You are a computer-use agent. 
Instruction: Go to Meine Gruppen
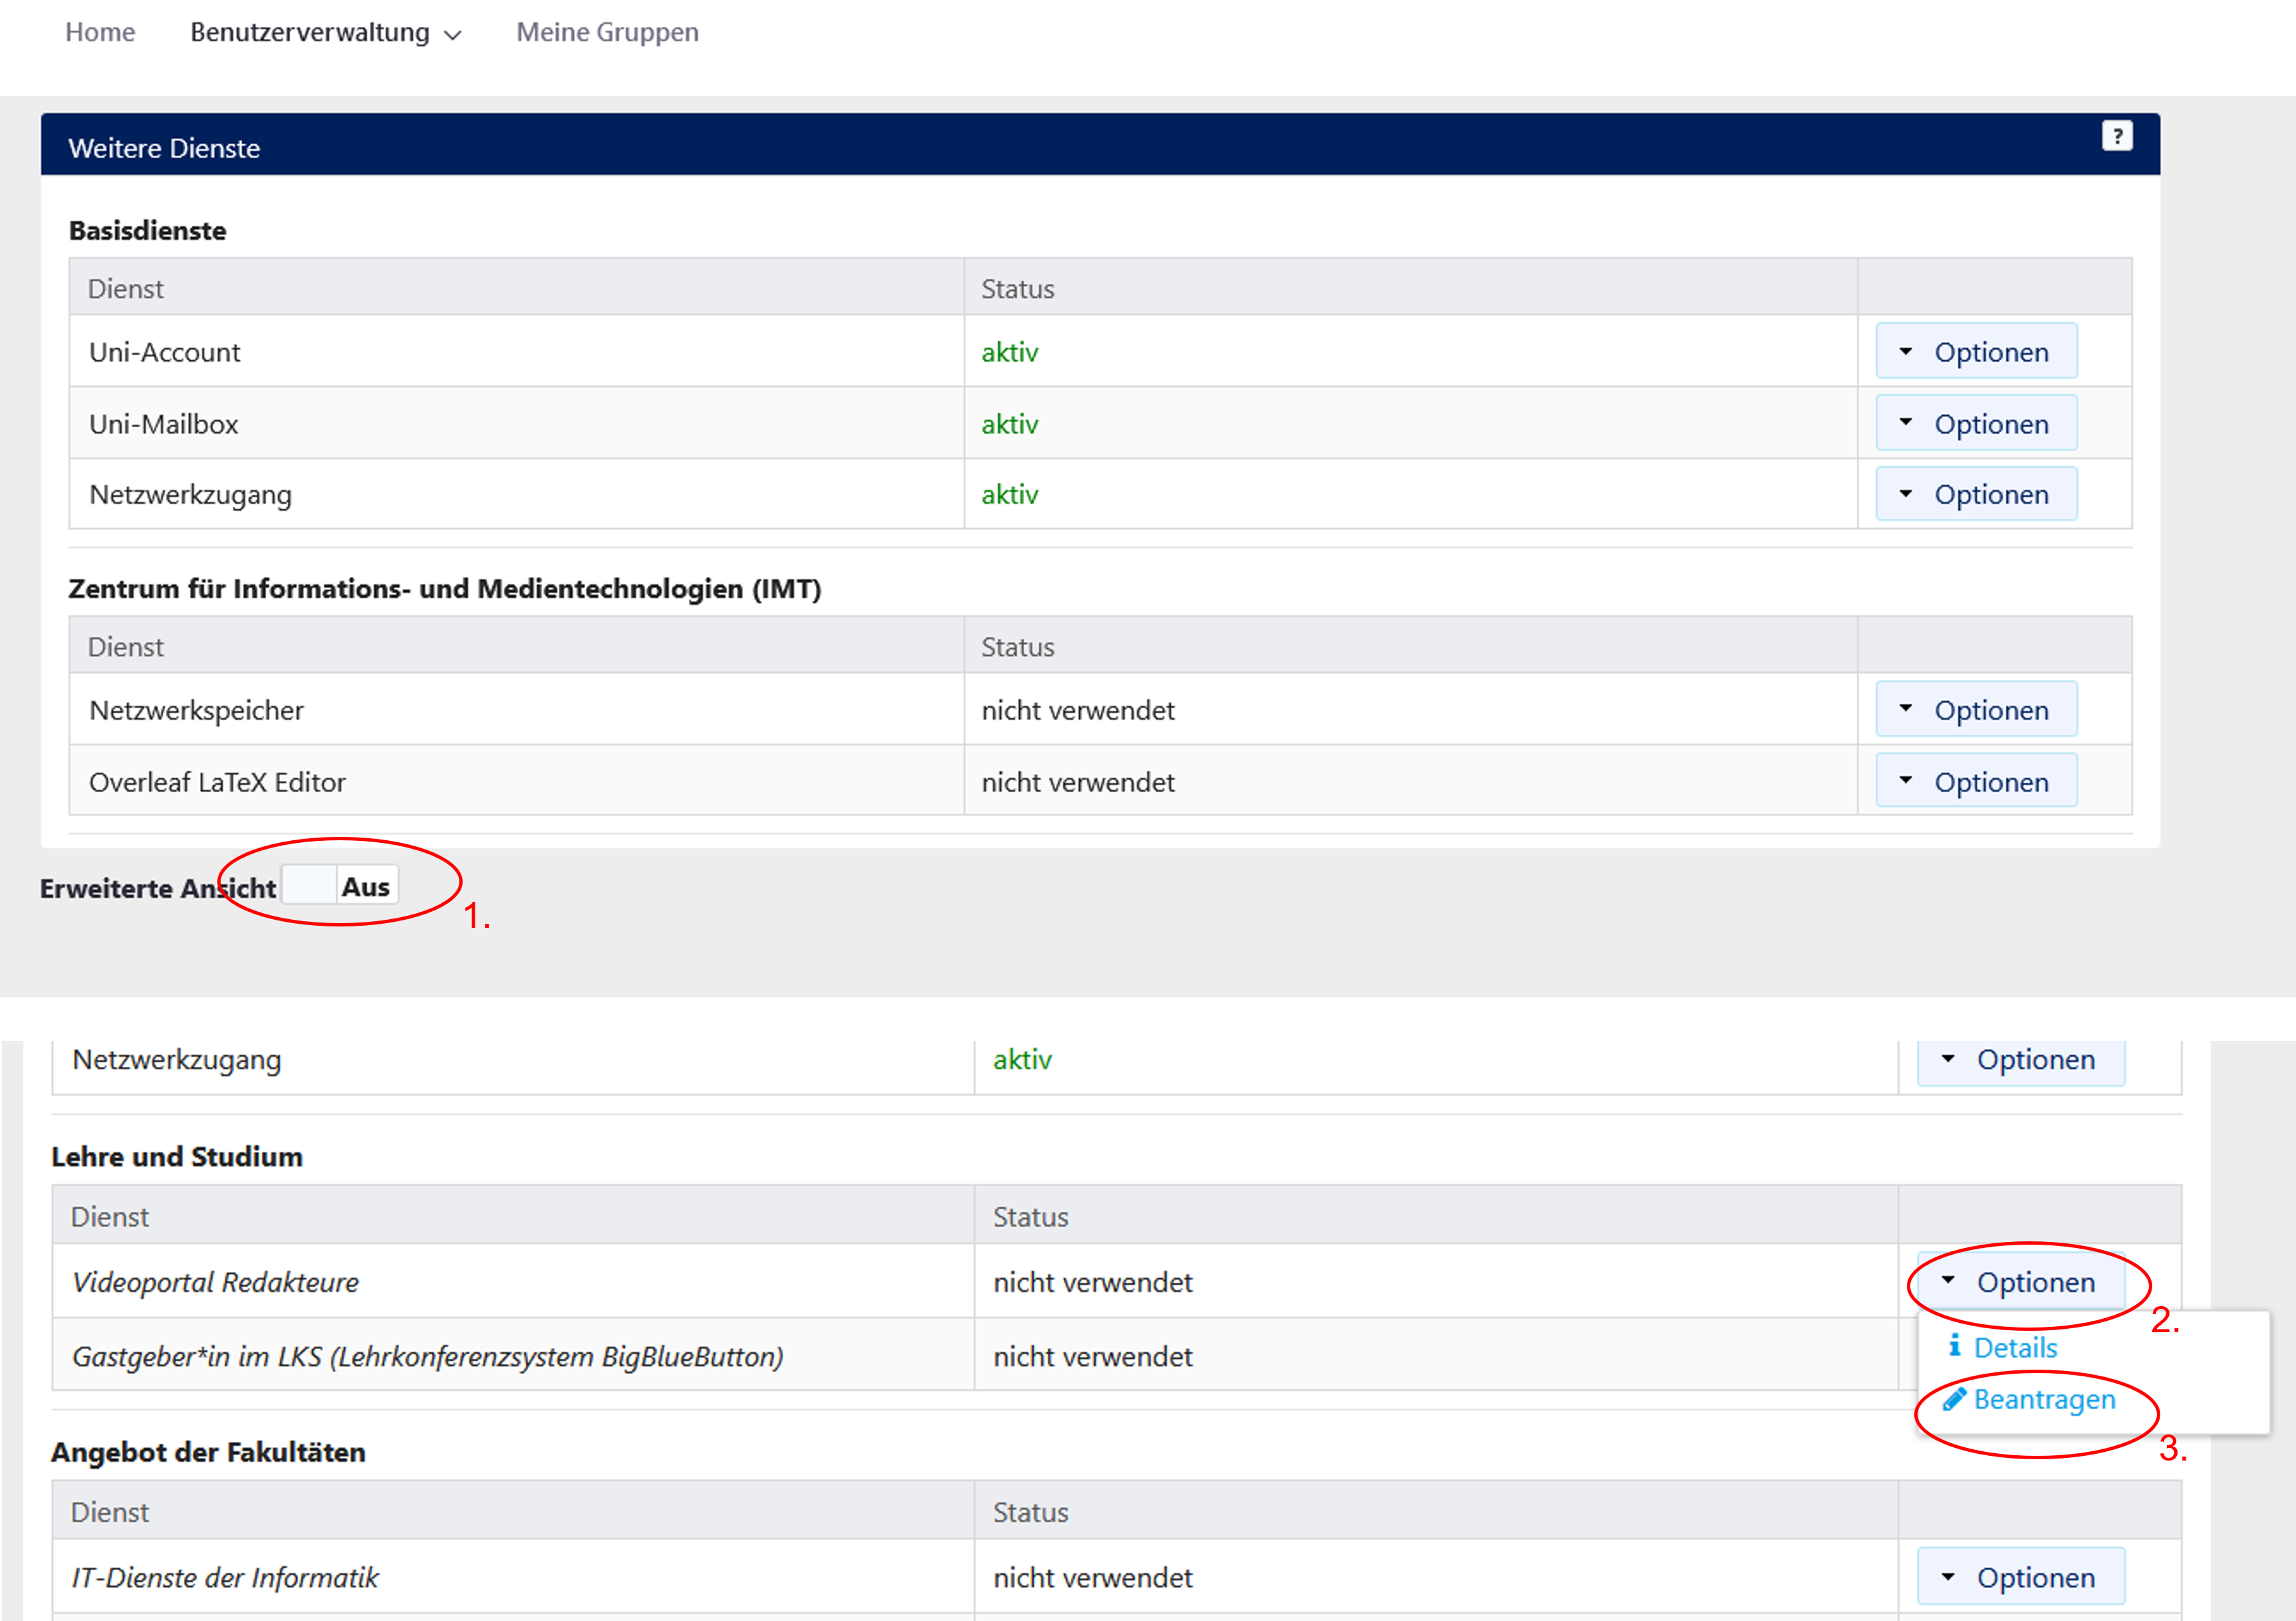click(607, 33)
